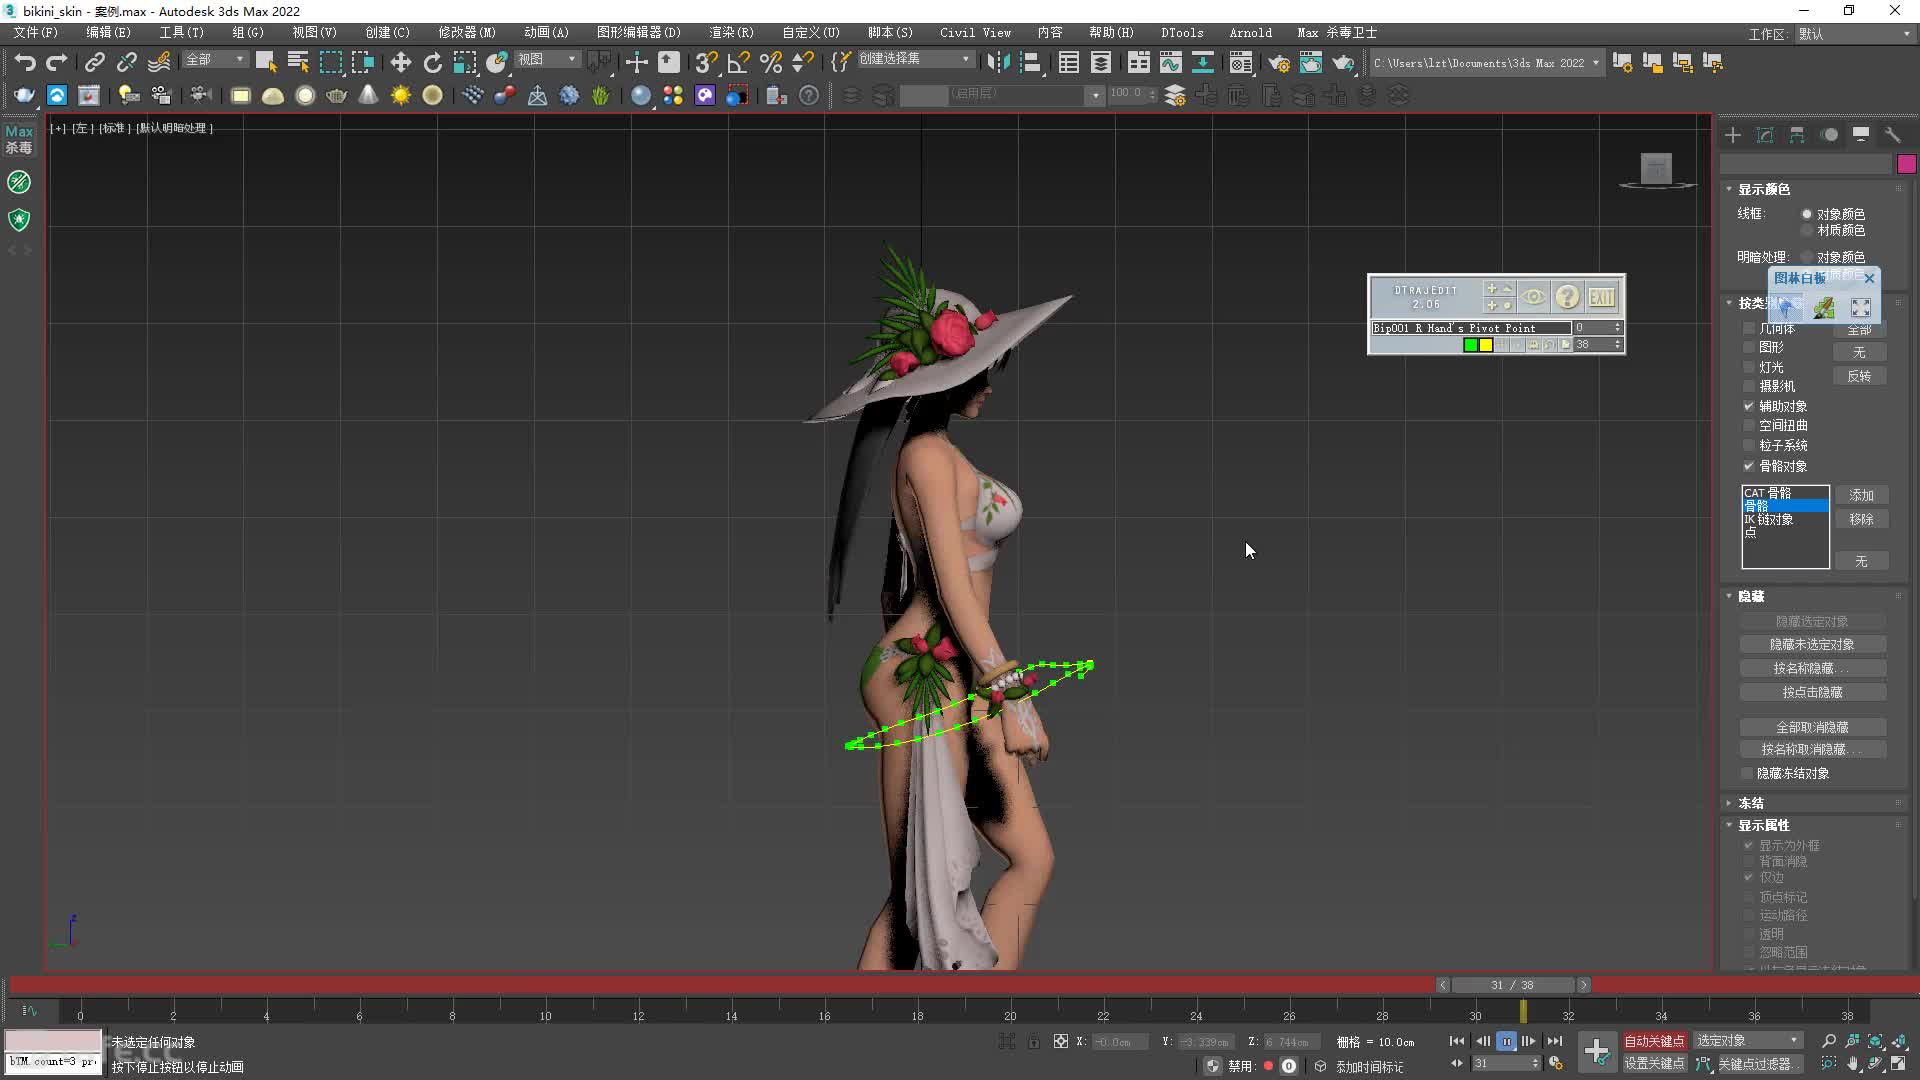Viewport: 1920px width, 1080px height.
Task: Open the project path dropdown
Action: [1486, 62]
